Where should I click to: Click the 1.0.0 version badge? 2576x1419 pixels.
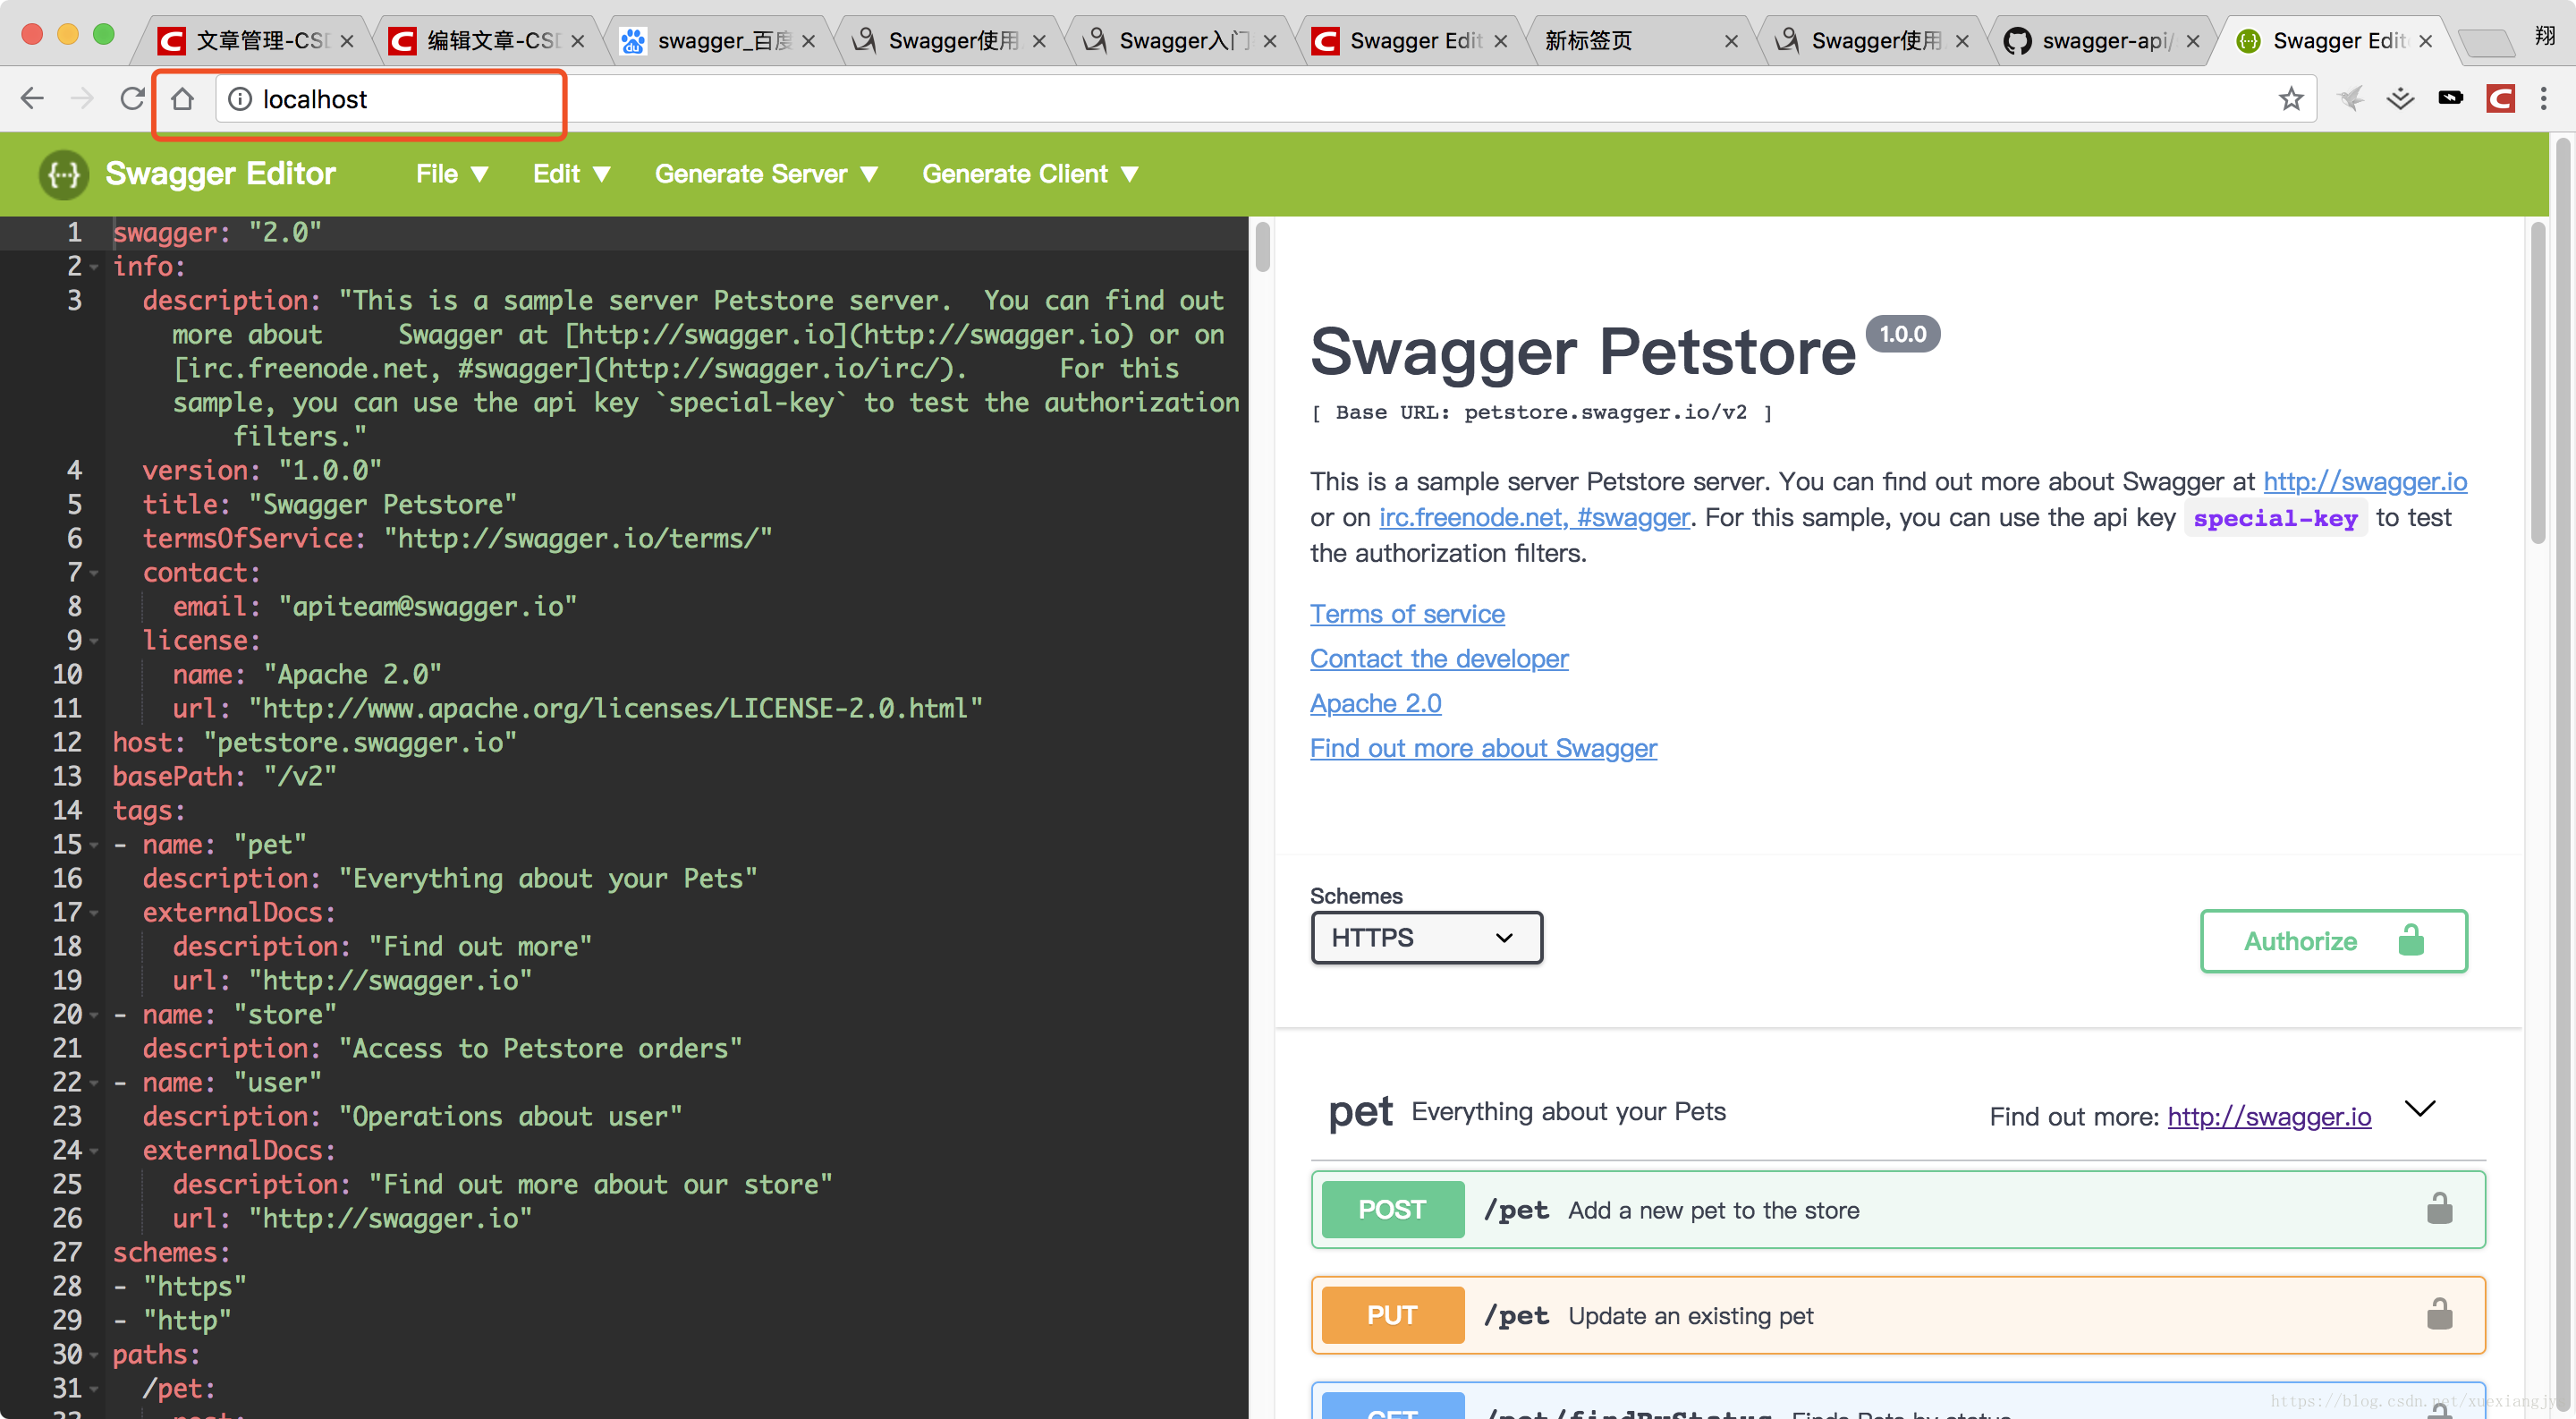coord(1902,334)
